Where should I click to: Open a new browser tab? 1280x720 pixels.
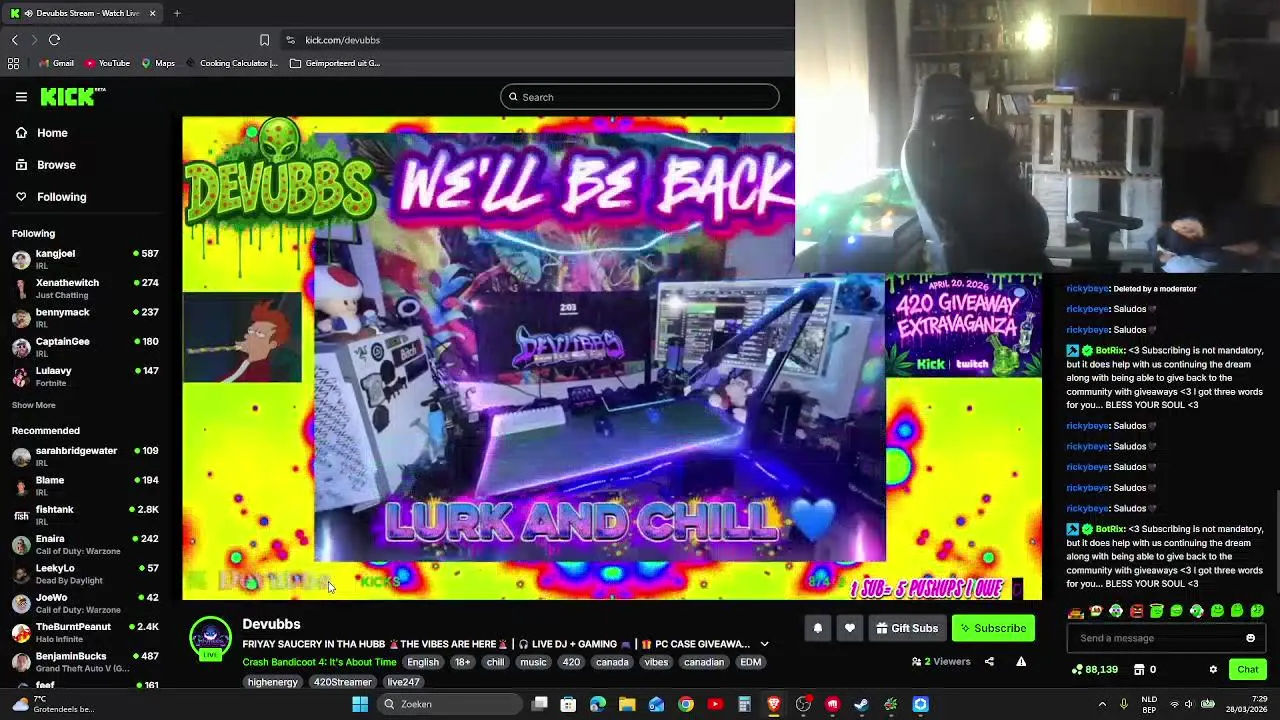pyautogui.click(x=176, y=13)
